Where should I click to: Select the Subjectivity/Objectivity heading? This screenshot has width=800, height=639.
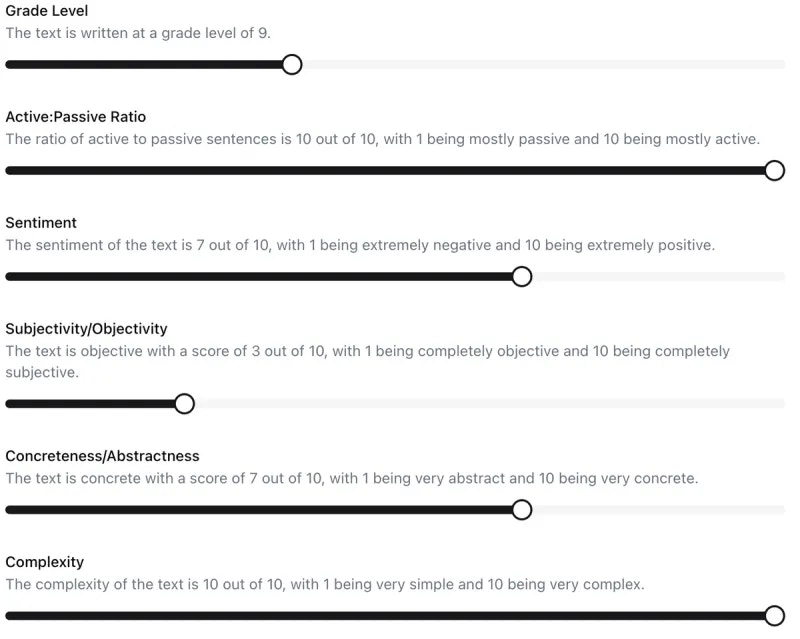[86, 329]
